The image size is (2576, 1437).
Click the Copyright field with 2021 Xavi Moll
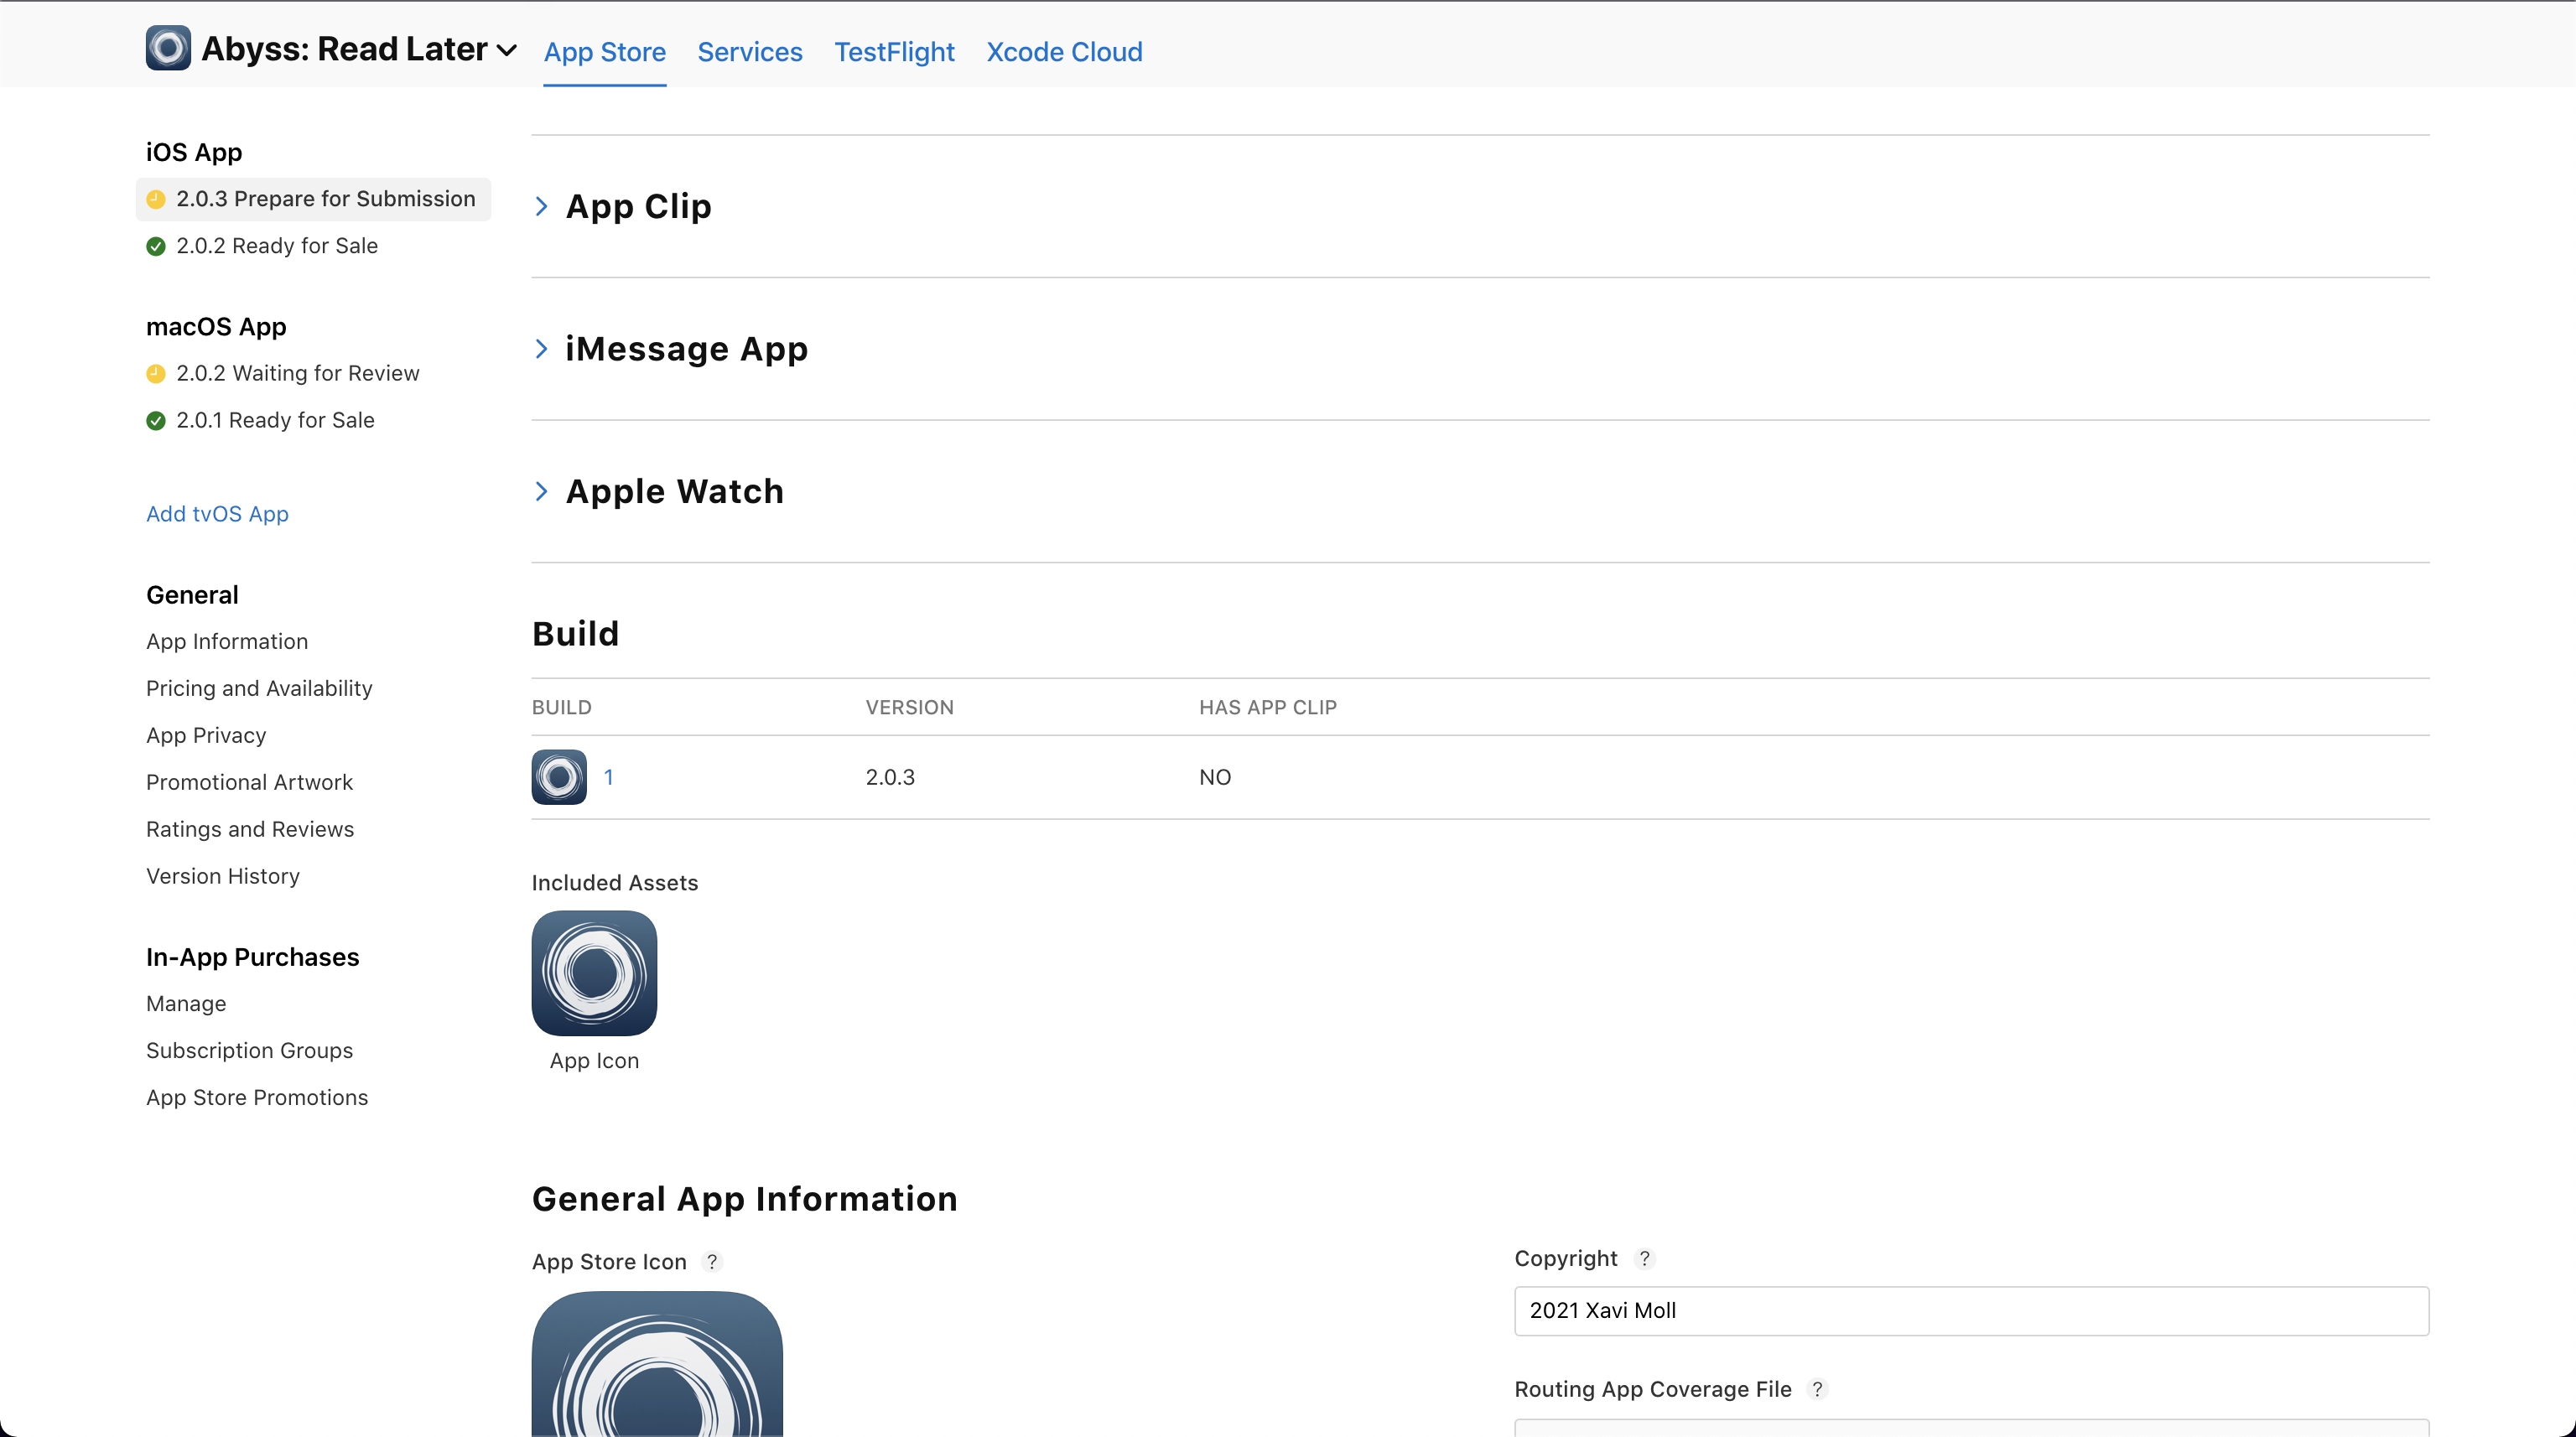(1971, 1311)
